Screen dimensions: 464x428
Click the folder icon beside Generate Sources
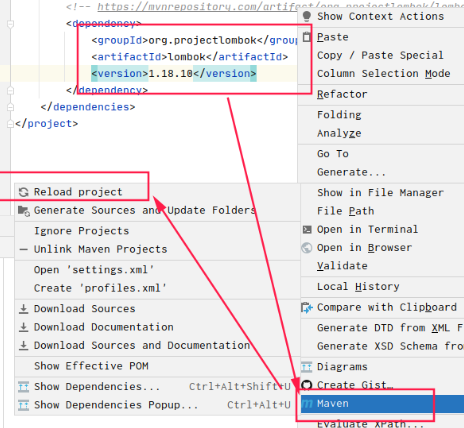[x=24, y=210]
